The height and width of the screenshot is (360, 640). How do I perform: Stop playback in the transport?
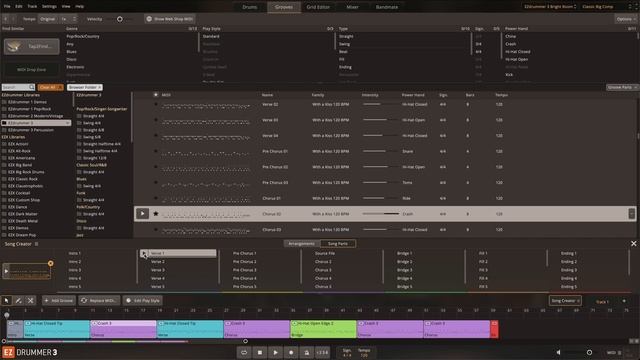tap(260, 352)
